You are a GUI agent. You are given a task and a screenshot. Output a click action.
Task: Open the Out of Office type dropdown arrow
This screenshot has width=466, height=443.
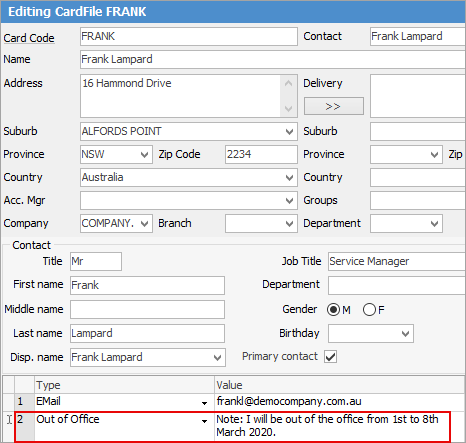[x=204, y=421]
